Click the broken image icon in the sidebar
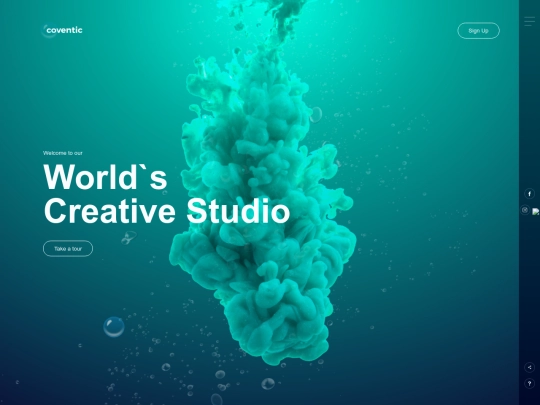Screen dimensions: 540x405 click(x=536, y=212)
